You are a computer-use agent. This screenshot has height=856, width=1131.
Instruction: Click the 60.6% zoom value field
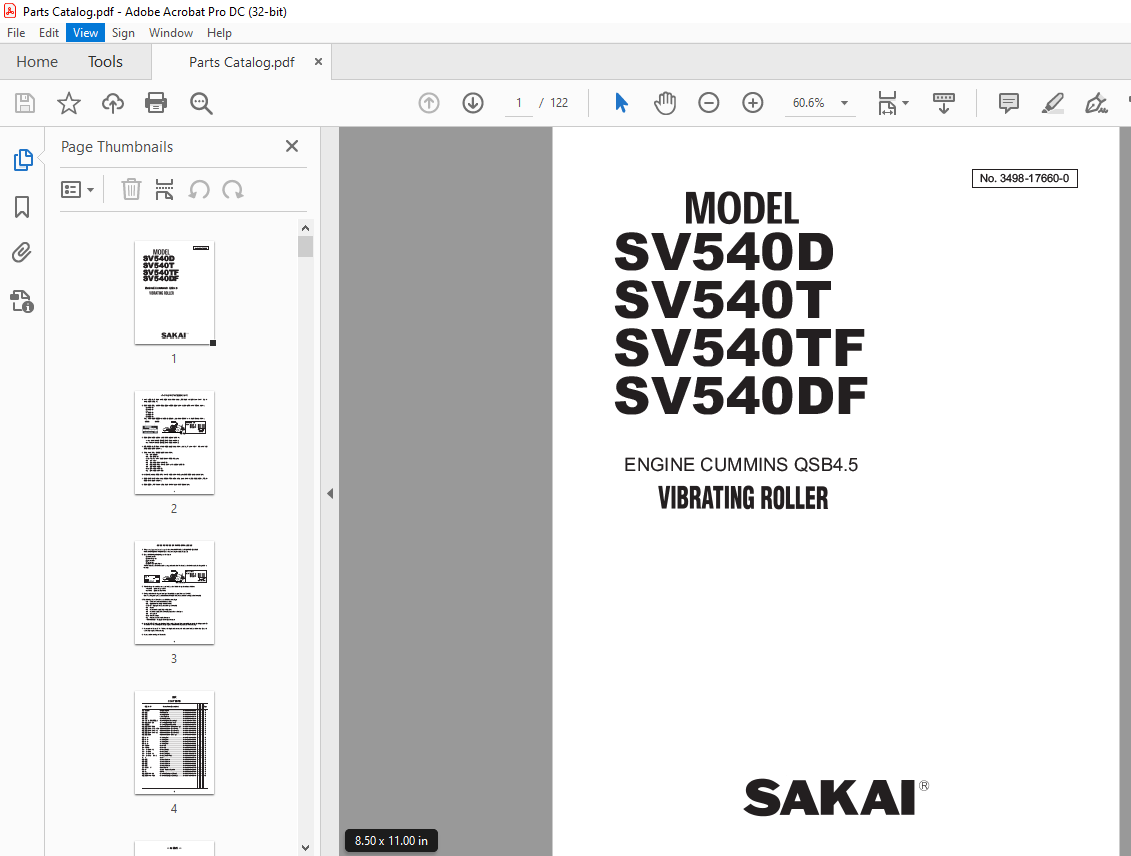coord(809,103)
